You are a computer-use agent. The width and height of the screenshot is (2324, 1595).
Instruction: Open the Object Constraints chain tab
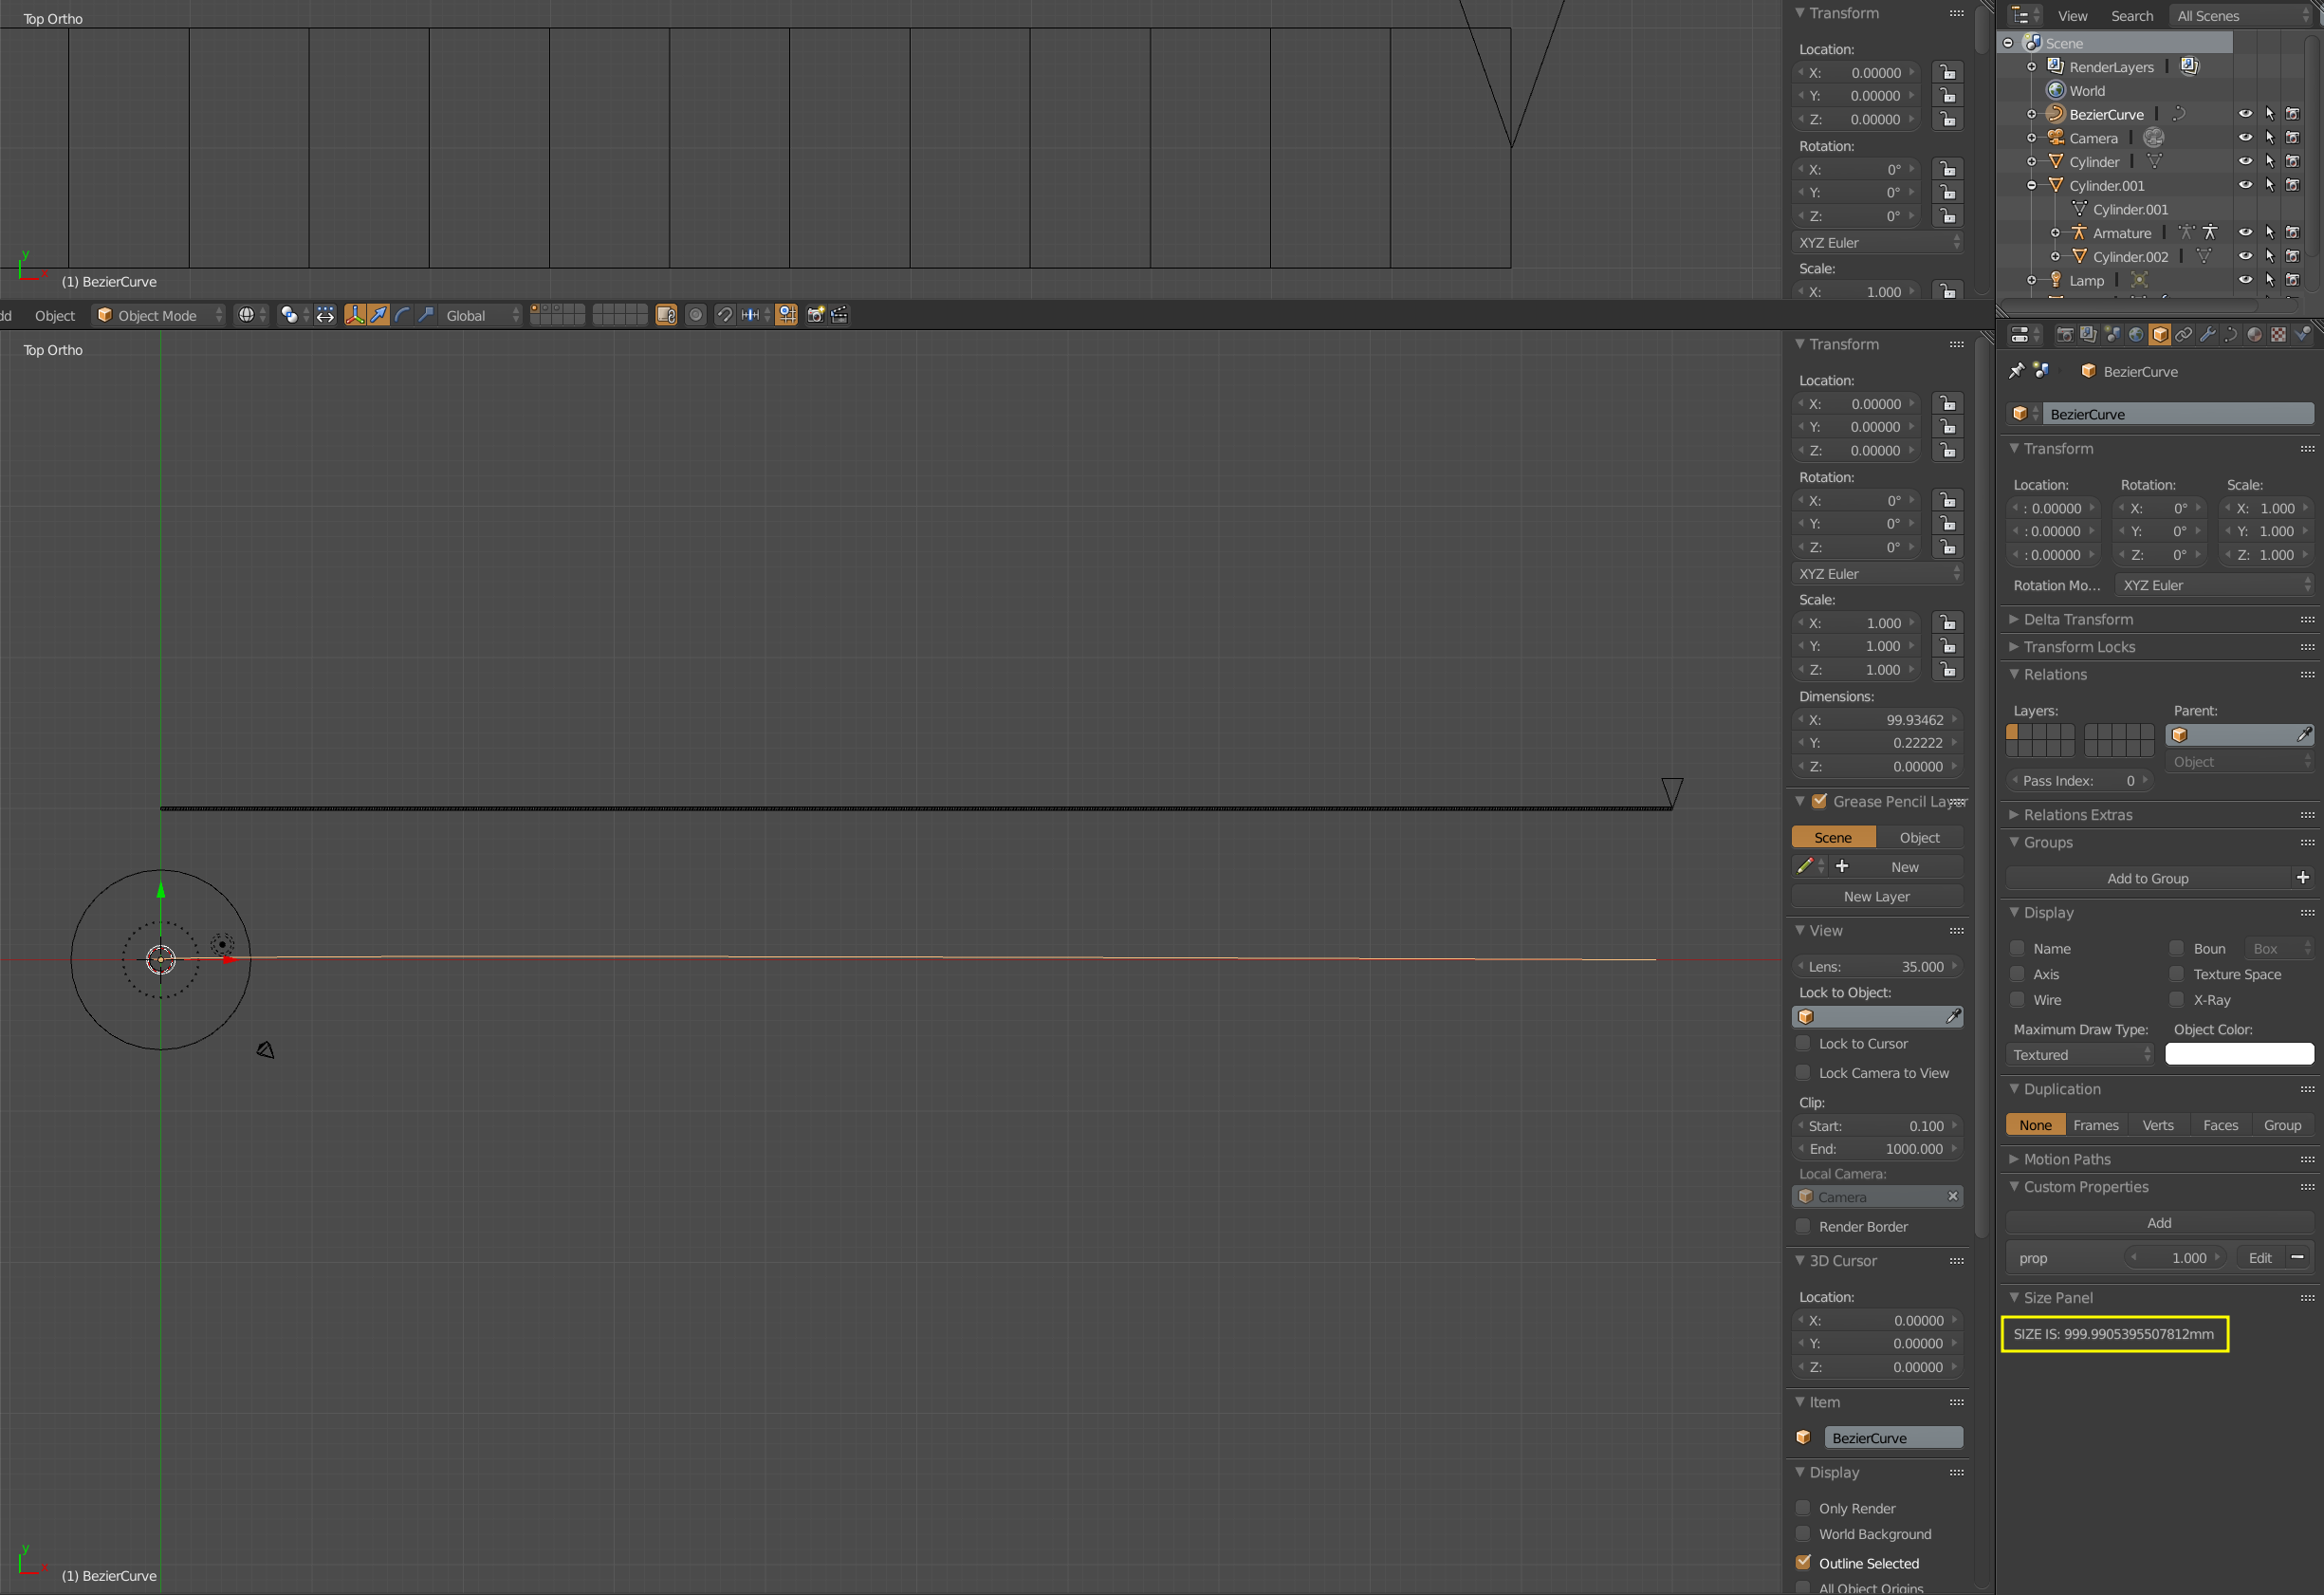click(x=2183, y=335)
